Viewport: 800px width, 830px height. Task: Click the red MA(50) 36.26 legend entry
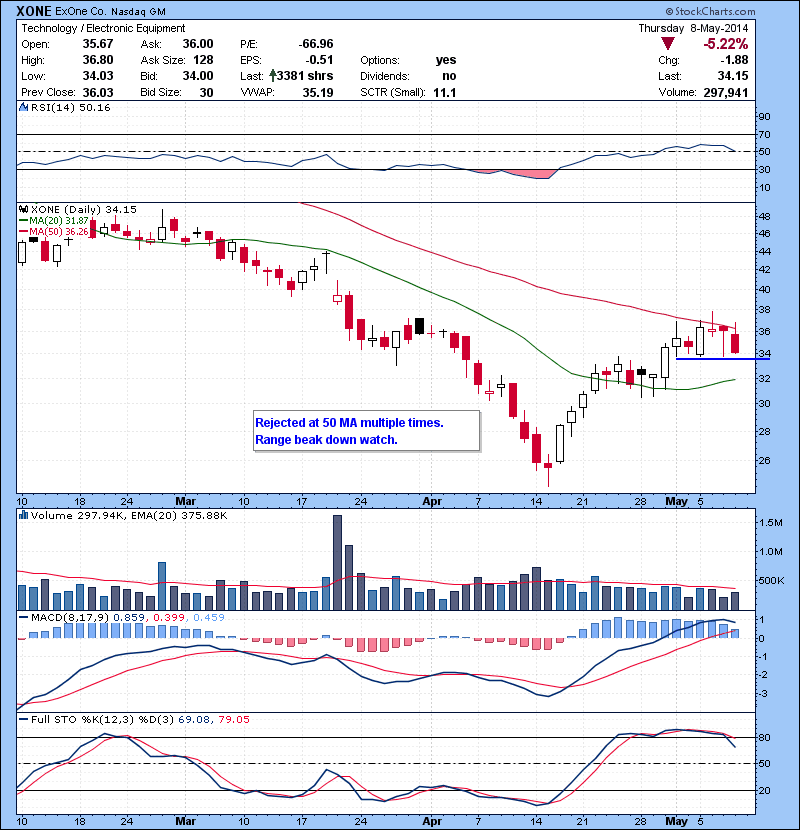click(54, 231)
